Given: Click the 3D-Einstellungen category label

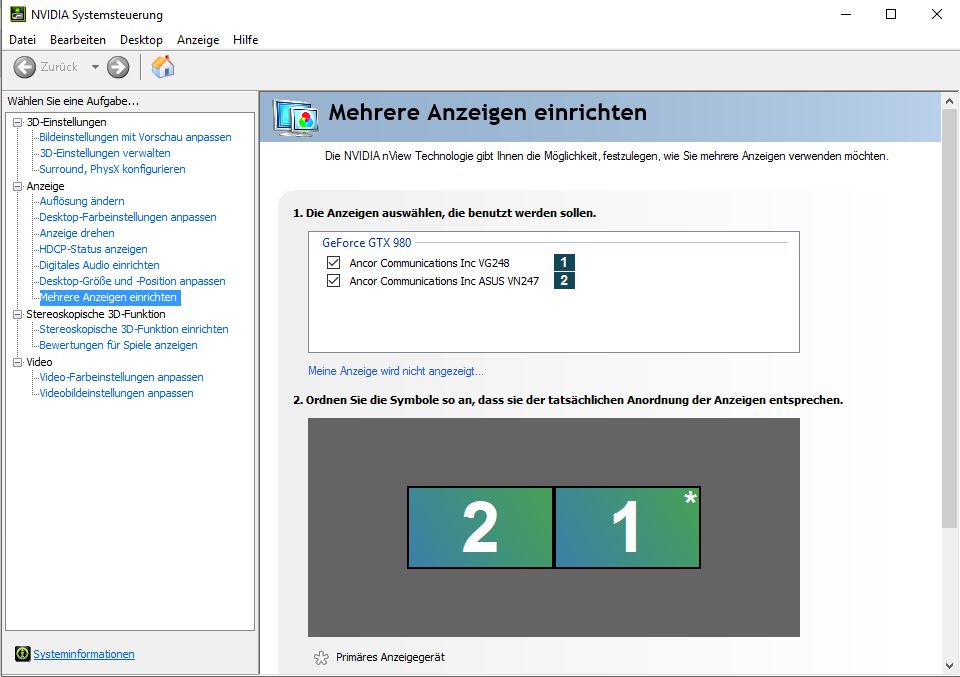Looking at the screenshot, I should click(66, 122).
